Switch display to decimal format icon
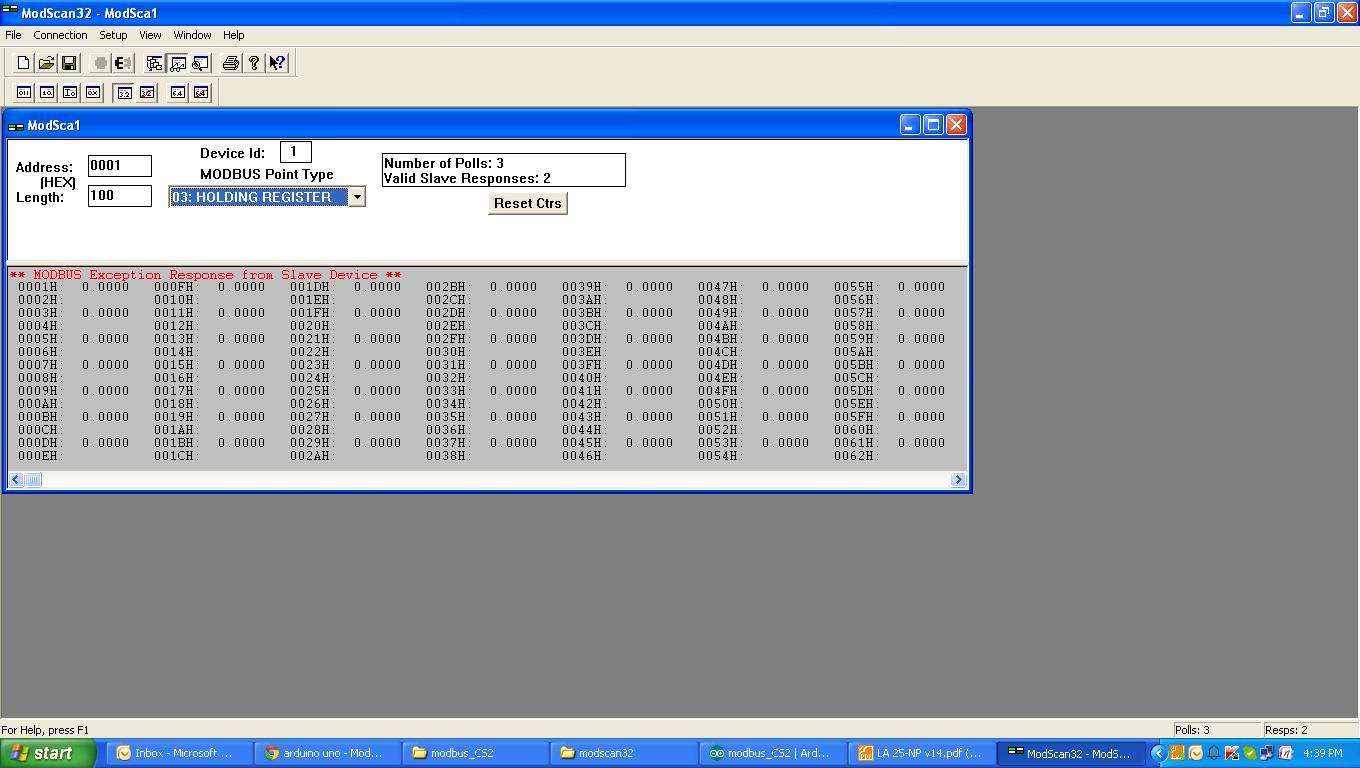The height and width of the screenshot is (768, 1360). pyautogui.click(x=46, y=92)
